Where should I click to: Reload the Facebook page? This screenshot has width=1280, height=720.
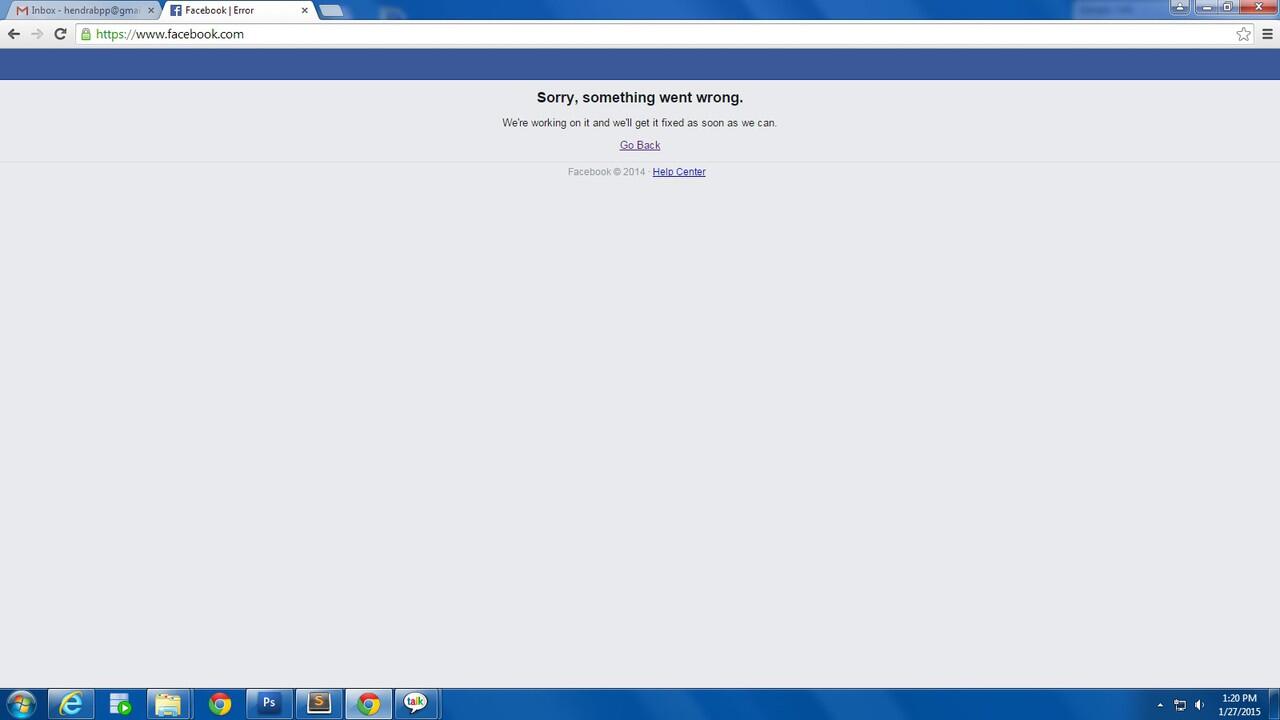click(60, 34)
